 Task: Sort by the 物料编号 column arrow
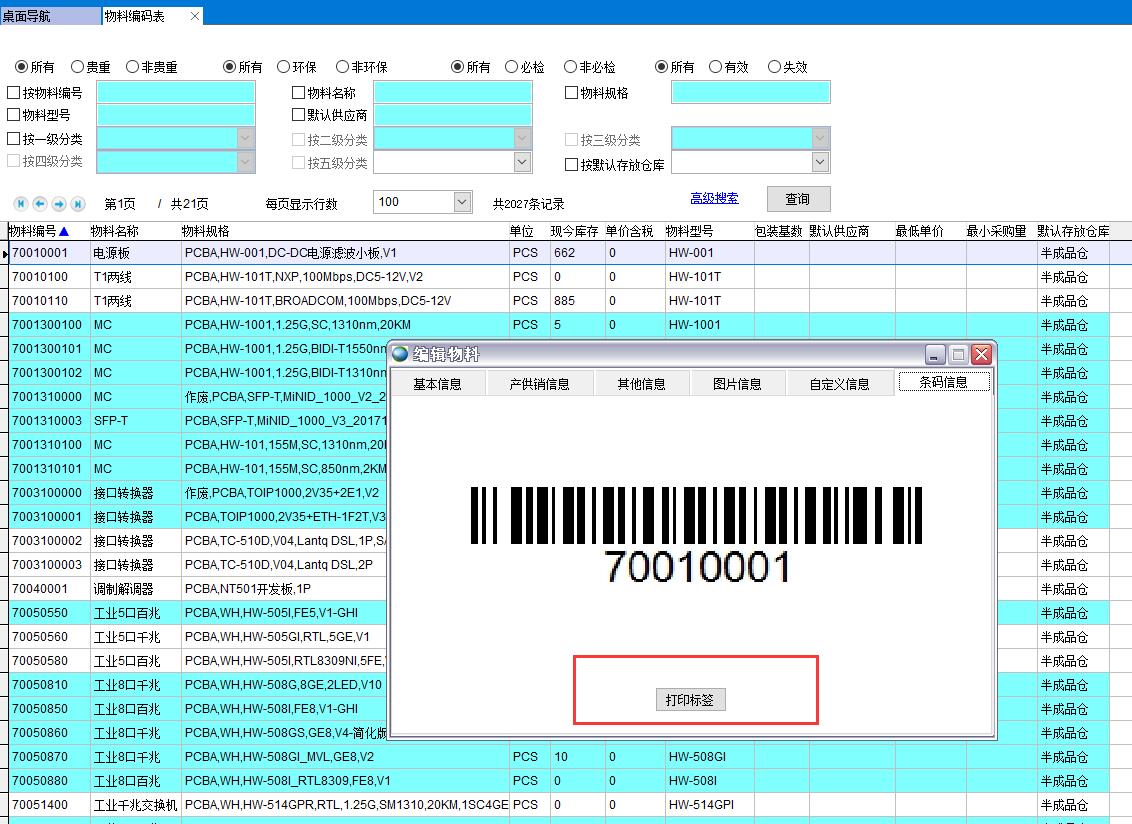[64, 231]
